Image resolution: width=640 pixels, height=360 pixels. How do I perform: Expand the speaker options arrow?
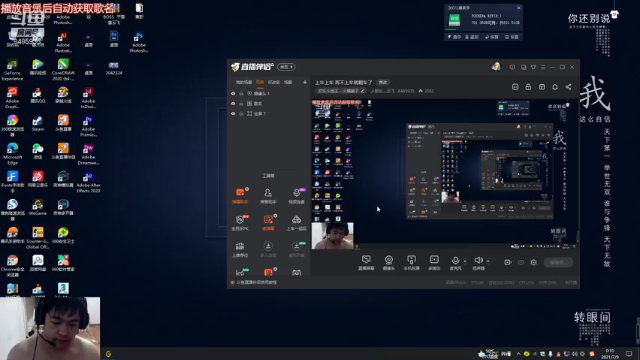point(488,261)
